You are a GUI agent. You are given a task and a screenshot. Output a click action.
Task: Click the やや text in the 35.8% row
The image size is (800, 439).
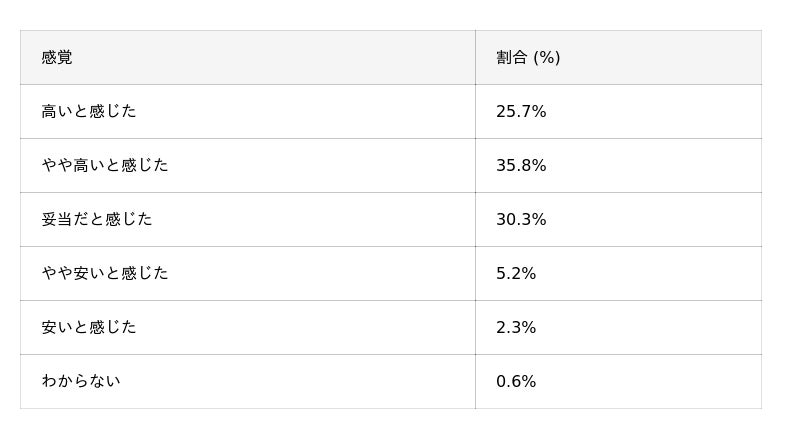tap(57, 166)
